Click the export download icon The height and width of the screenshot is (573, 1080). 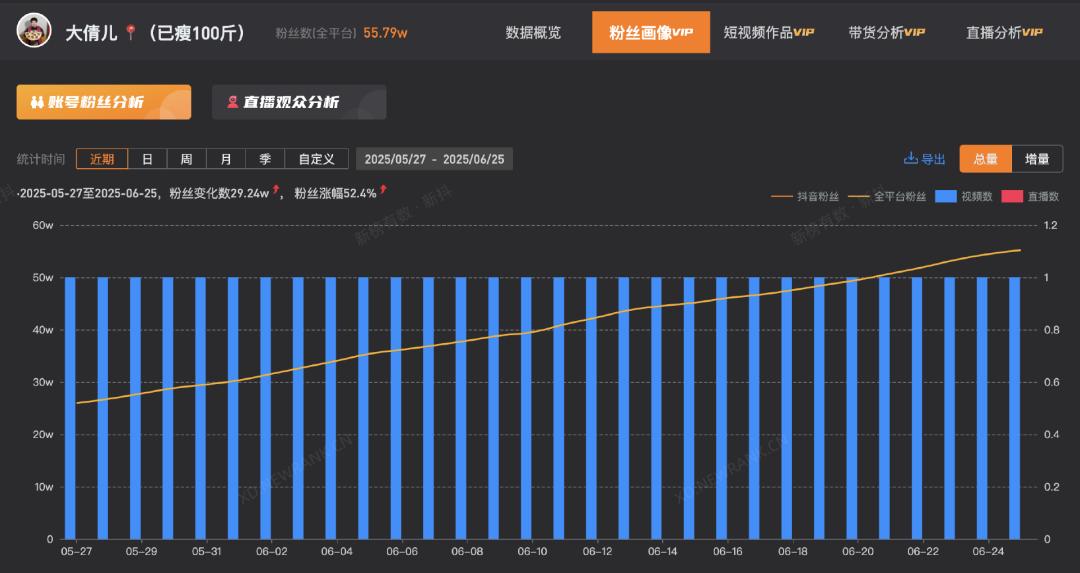click(x=910, y=158)
